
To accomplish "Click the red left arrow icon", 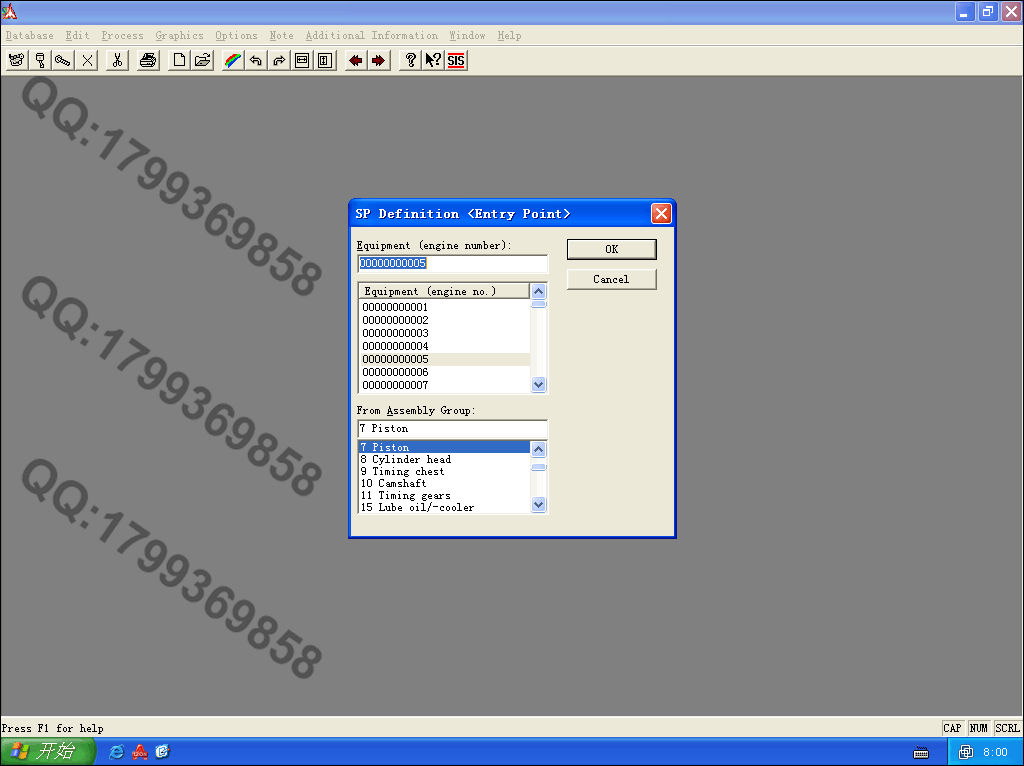I will 355,60.
